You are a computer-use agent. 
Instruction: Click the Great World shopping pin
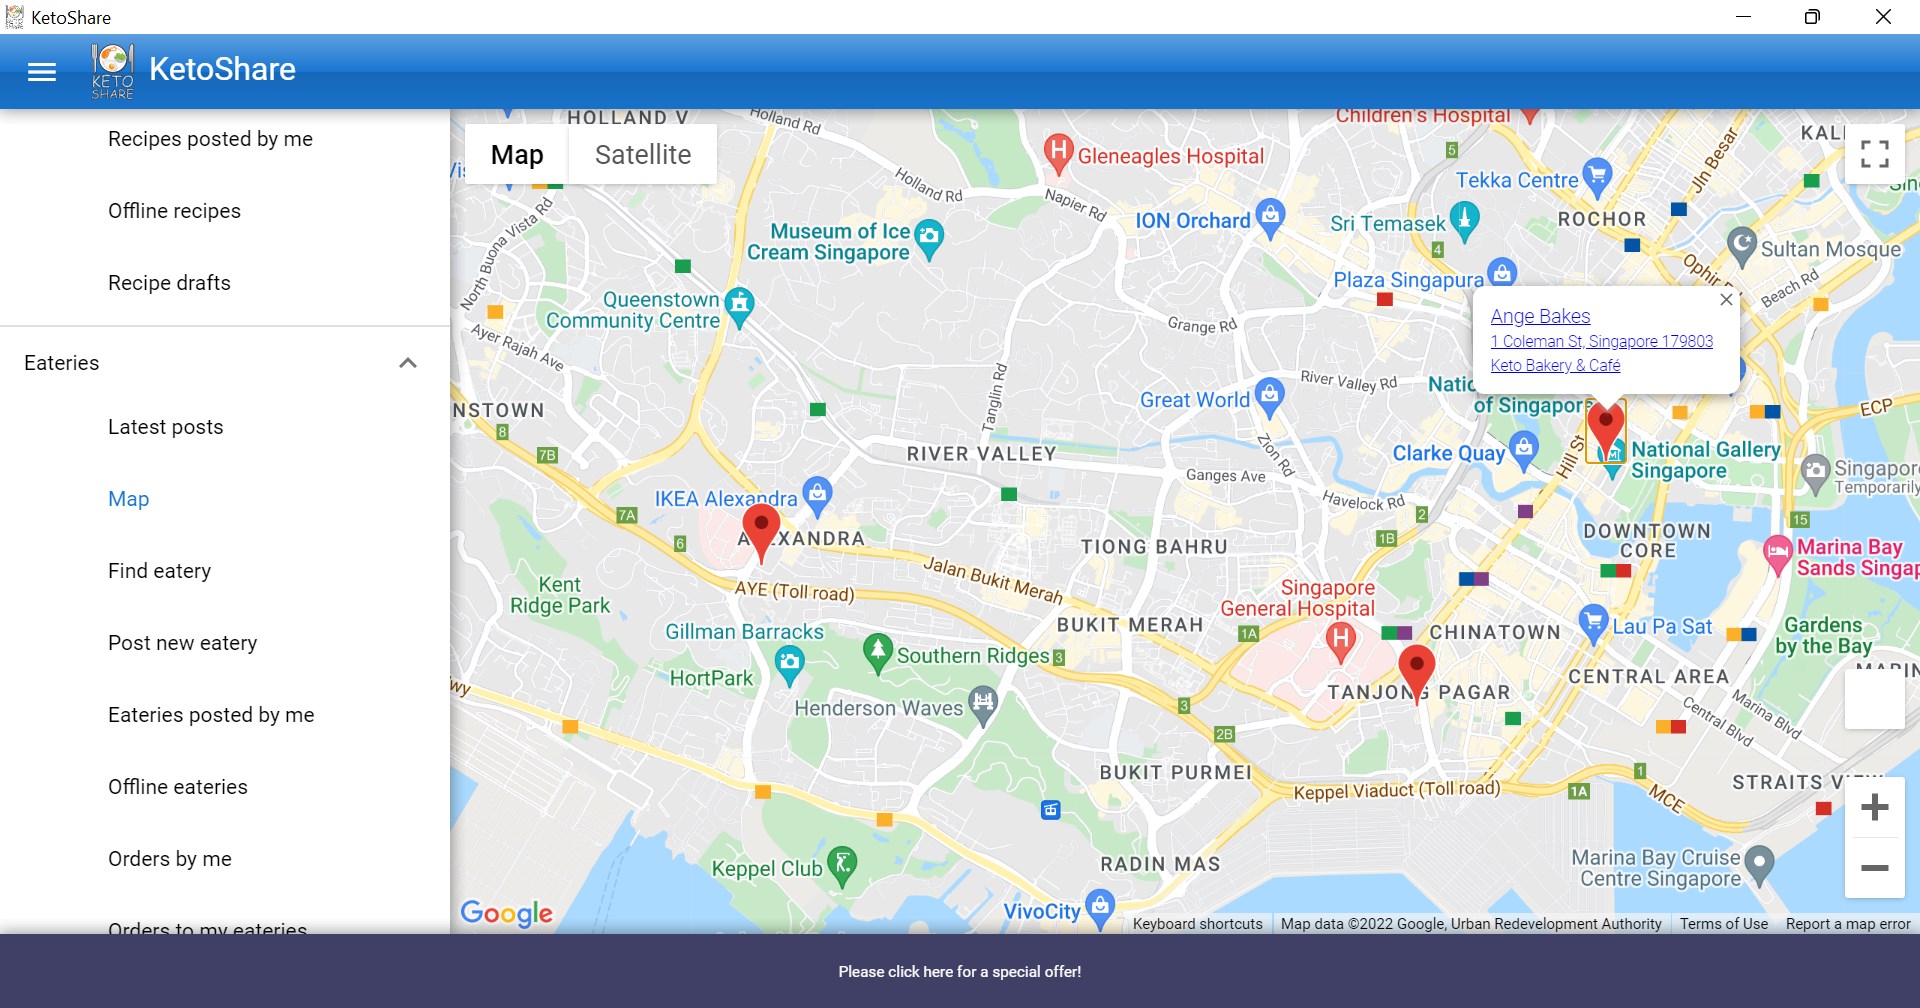coord(1269,399)
